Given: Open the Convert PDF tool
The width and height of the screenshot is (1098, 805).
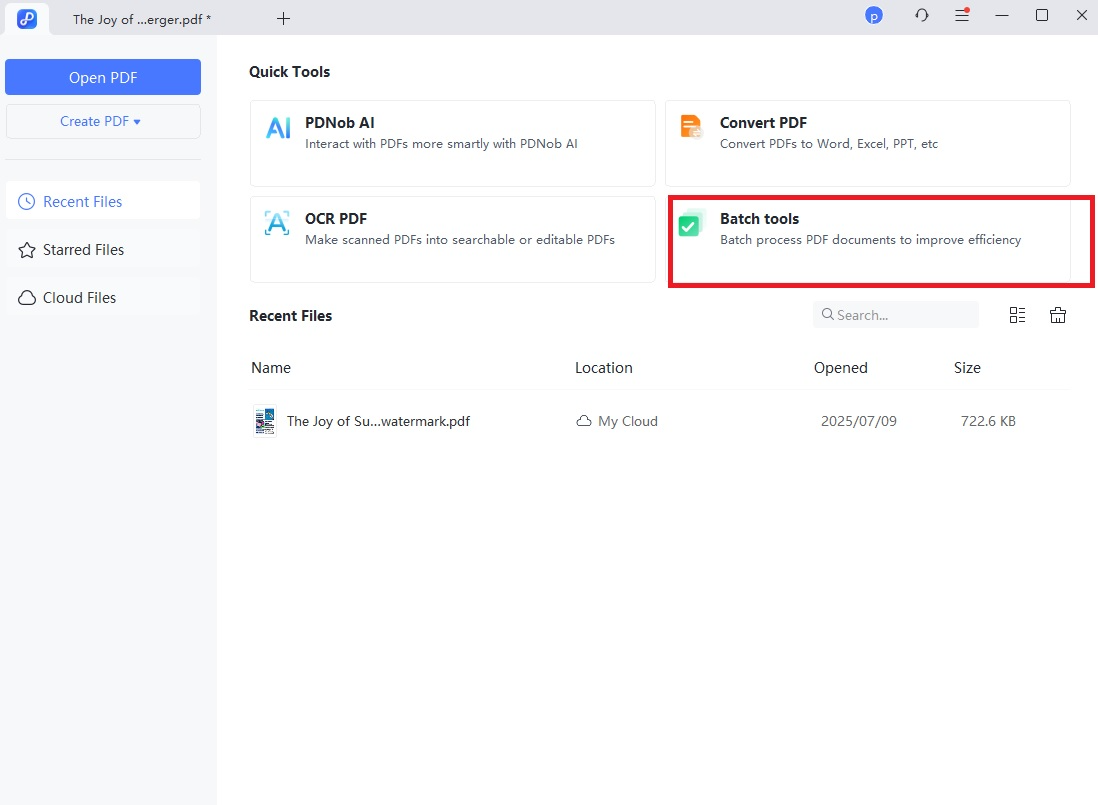Looking at the screenshot, I should (x=867, y=142).
